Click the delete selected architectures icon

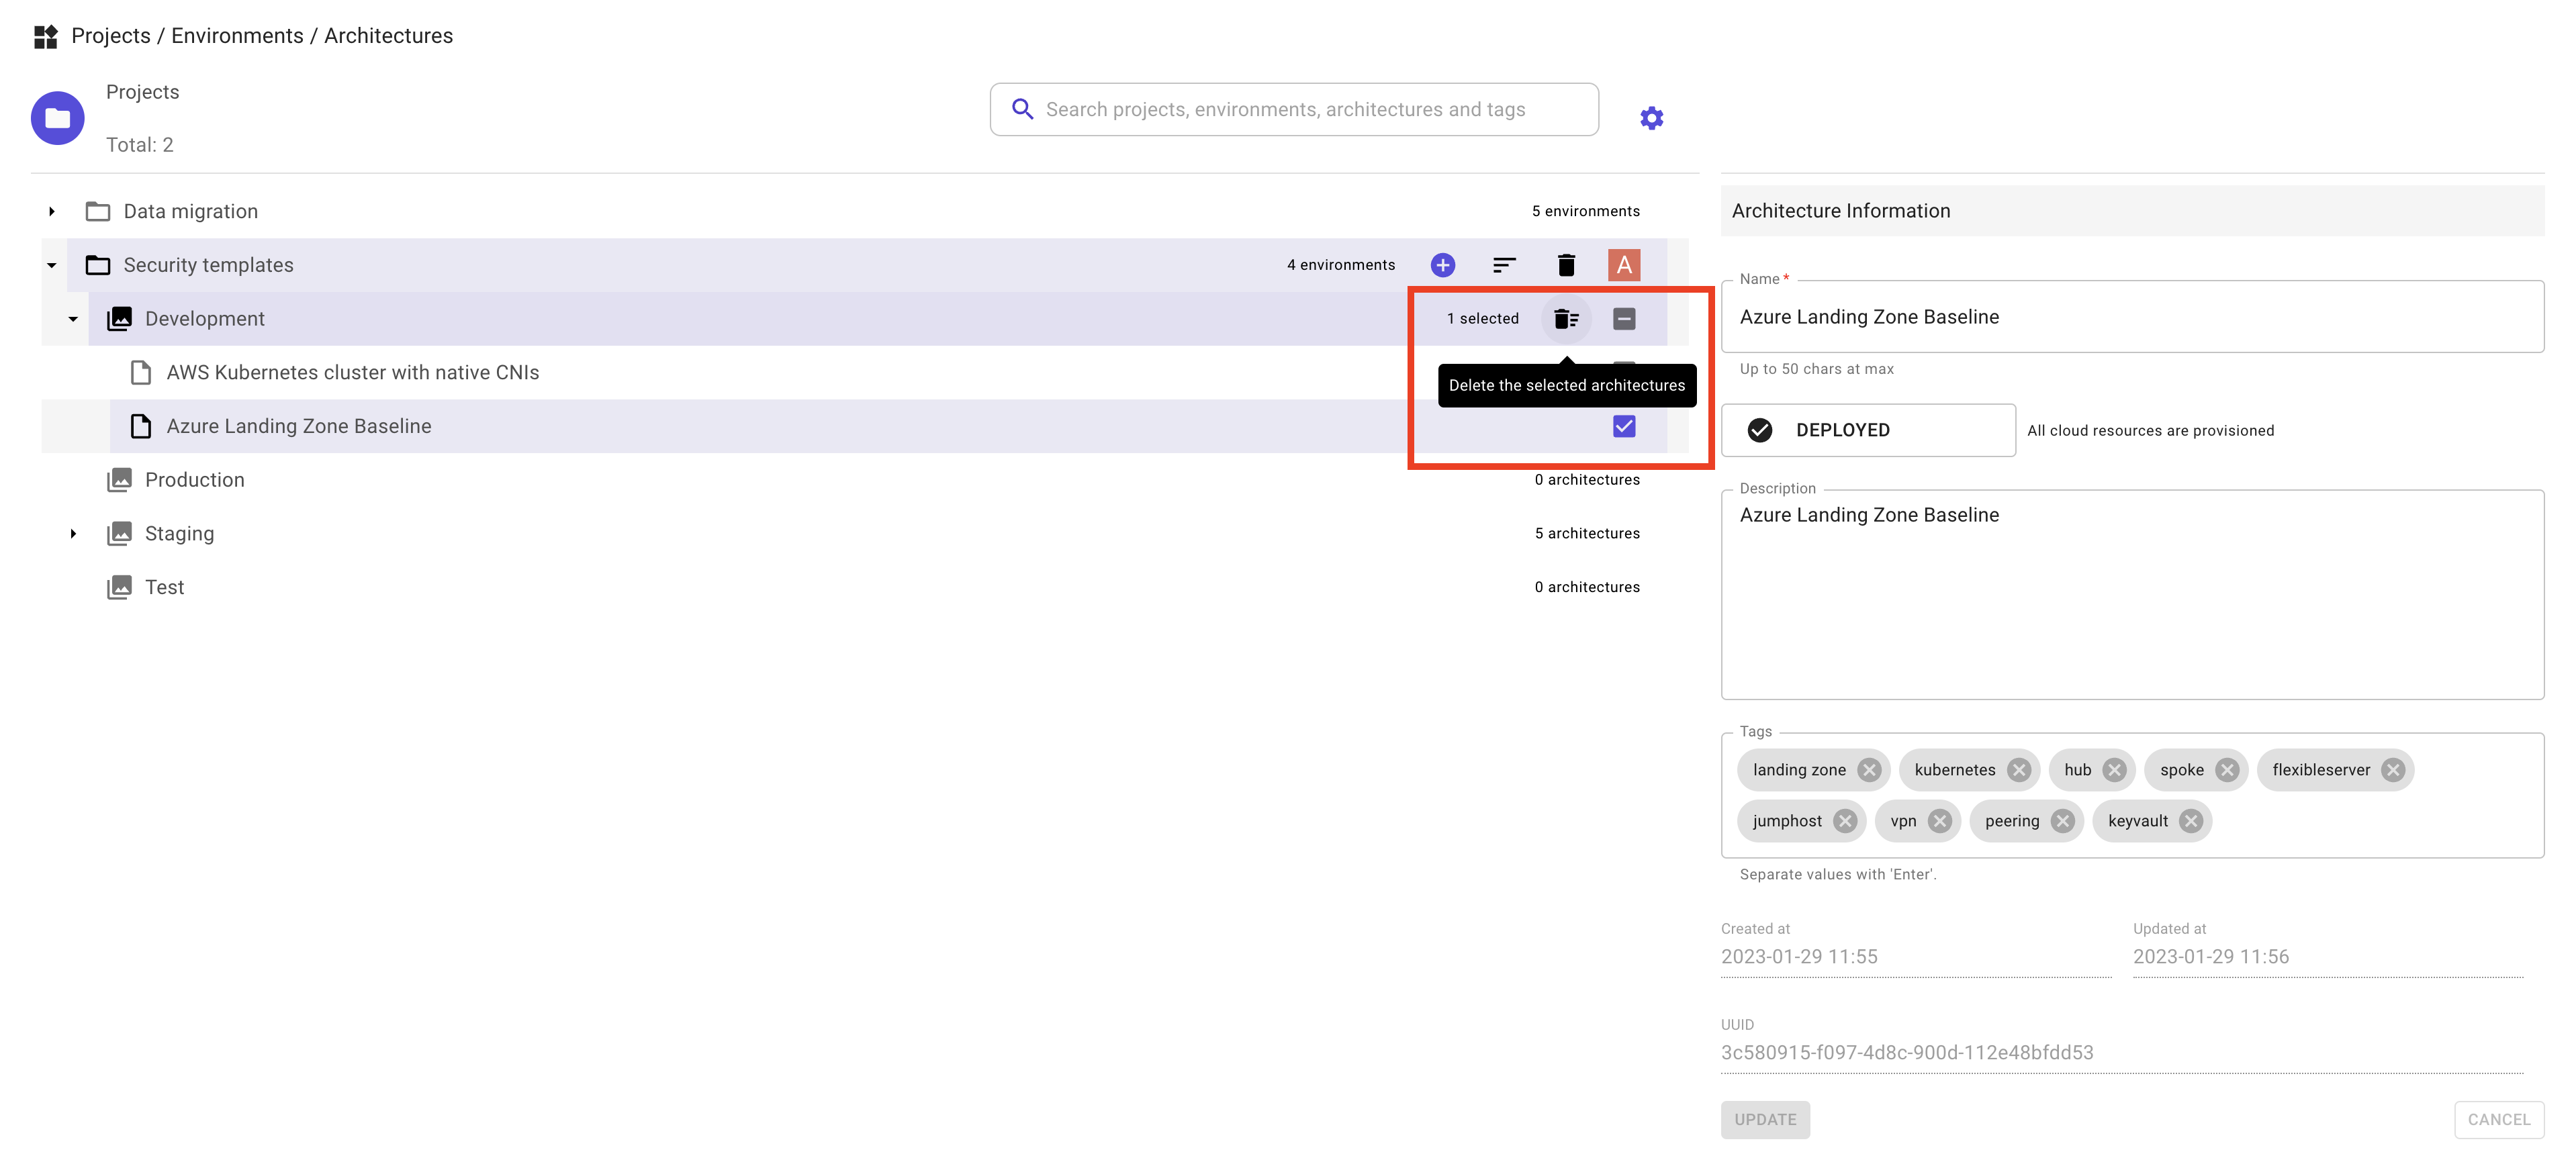(x=1566, y=319)
